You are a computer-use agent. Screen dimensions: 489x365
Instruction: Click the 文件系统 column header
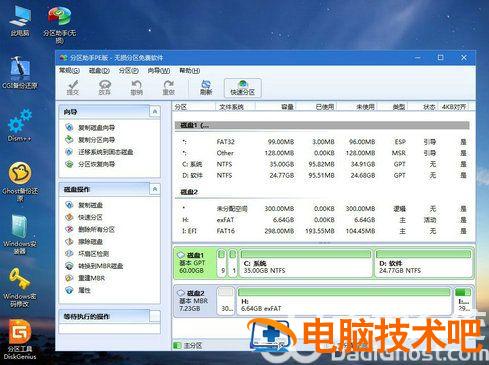[235, 107]
